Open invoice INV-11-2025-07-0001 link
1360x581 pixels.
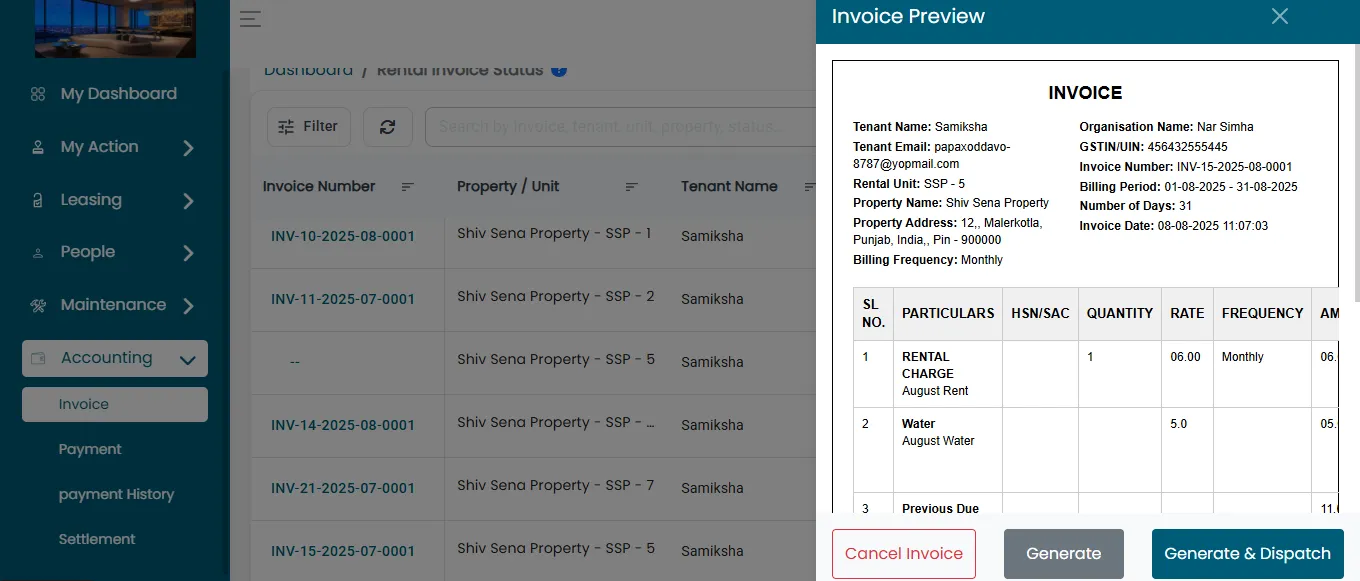click(x=343, y=299)
